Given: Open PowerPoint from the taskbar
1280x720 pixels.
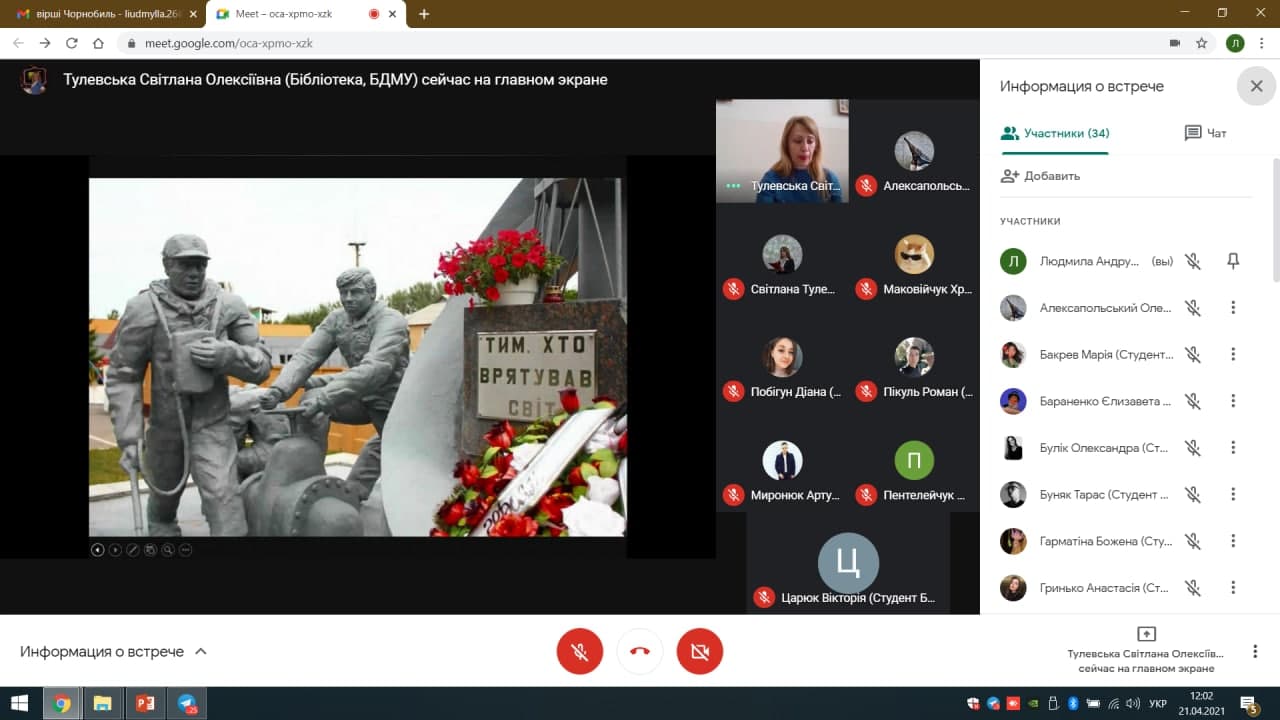Looking at the screenshot, I should [144, 703].
